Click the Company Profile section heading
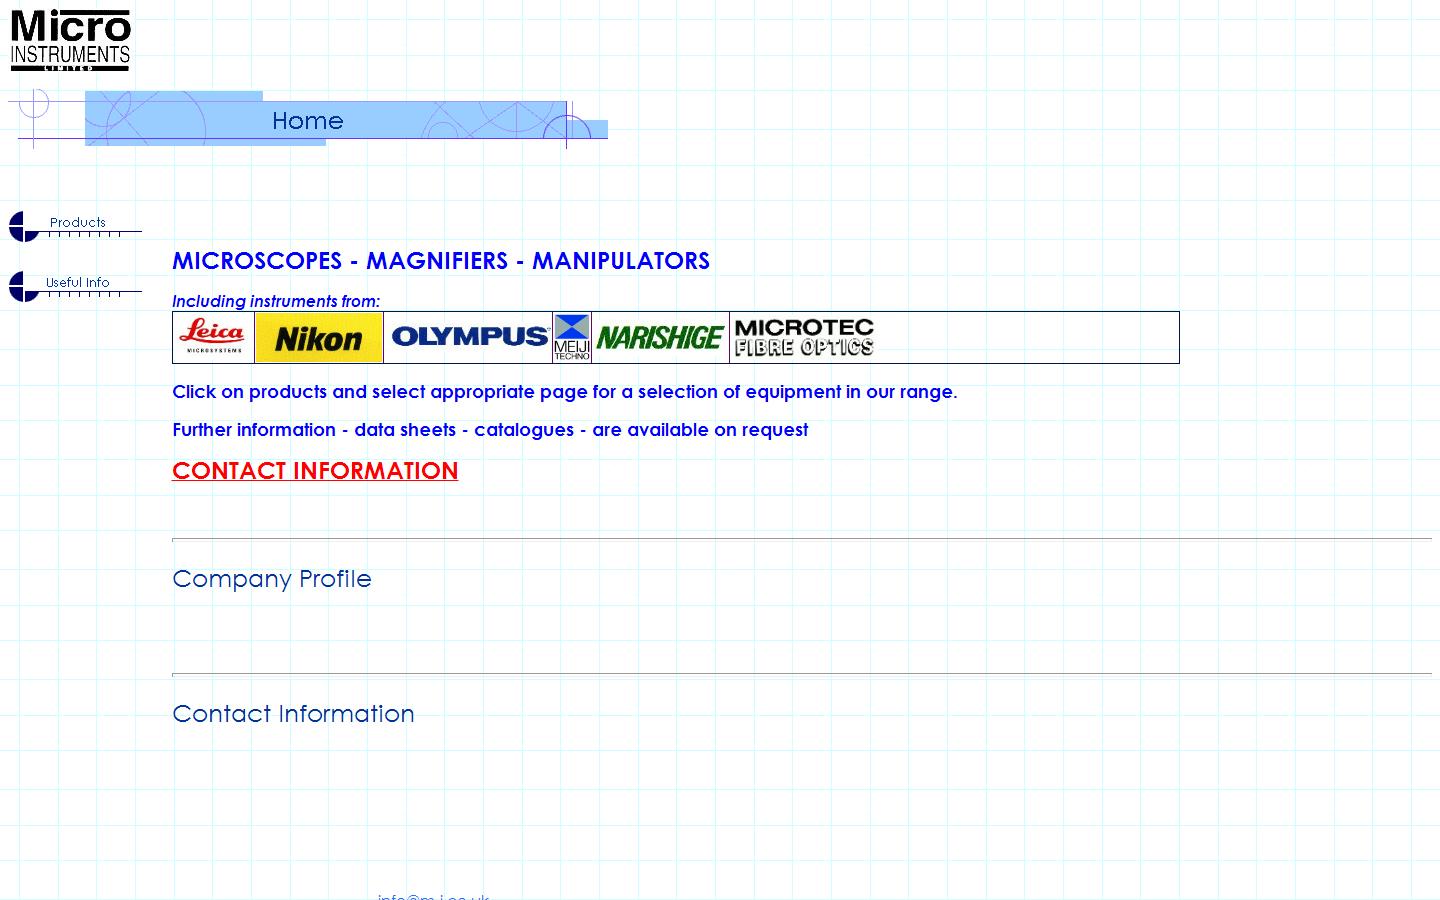Screen dimensions: 1440x900 [x=272, y=579]
